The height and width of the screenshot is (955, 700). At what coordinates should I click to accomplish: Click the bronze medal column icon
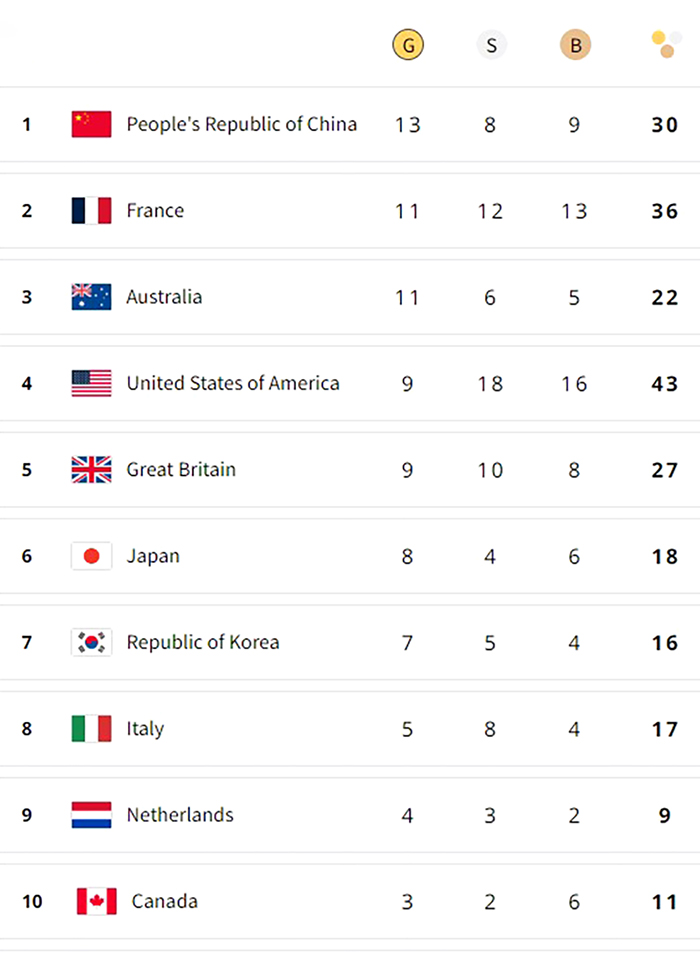tap(575, 45)
